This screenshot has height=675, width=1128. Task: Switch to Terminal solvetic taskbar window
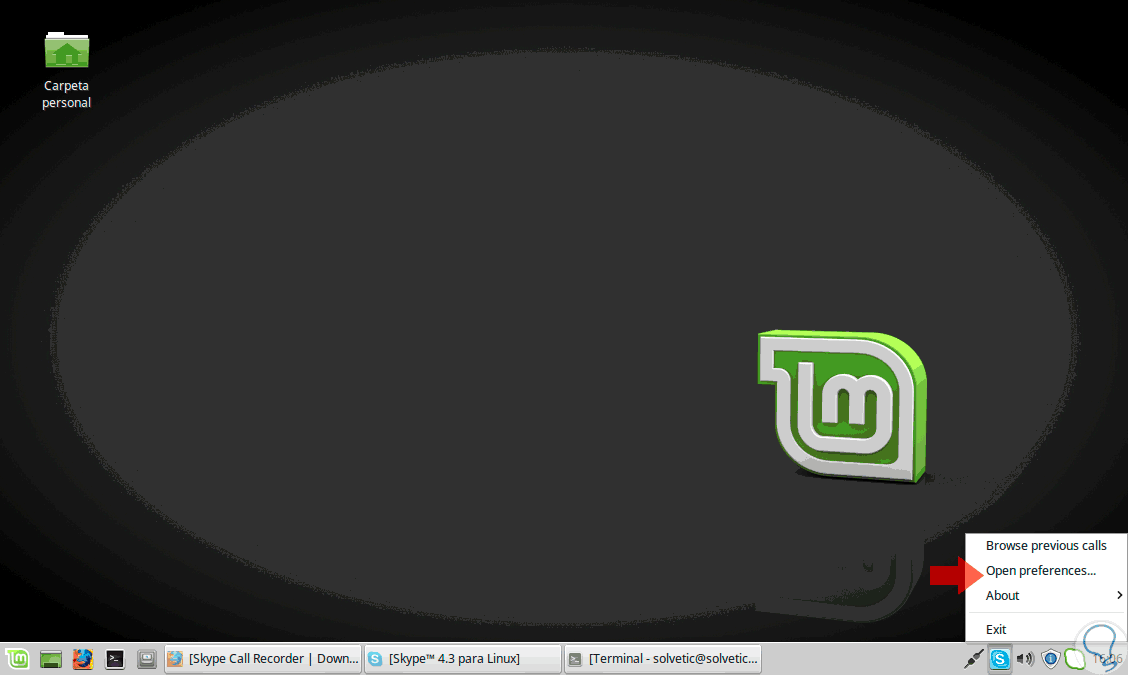[x=663, y=658]
